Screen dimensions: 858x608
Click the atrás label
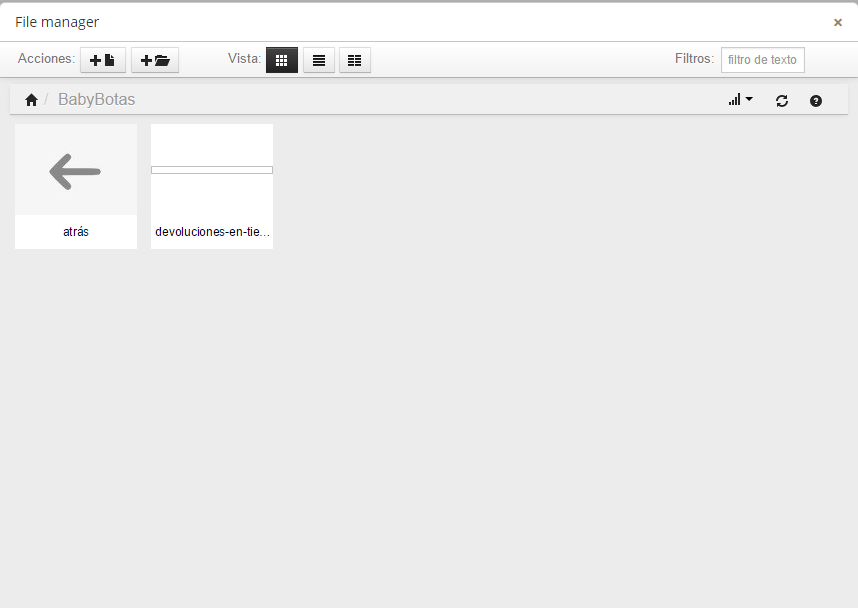76,231
